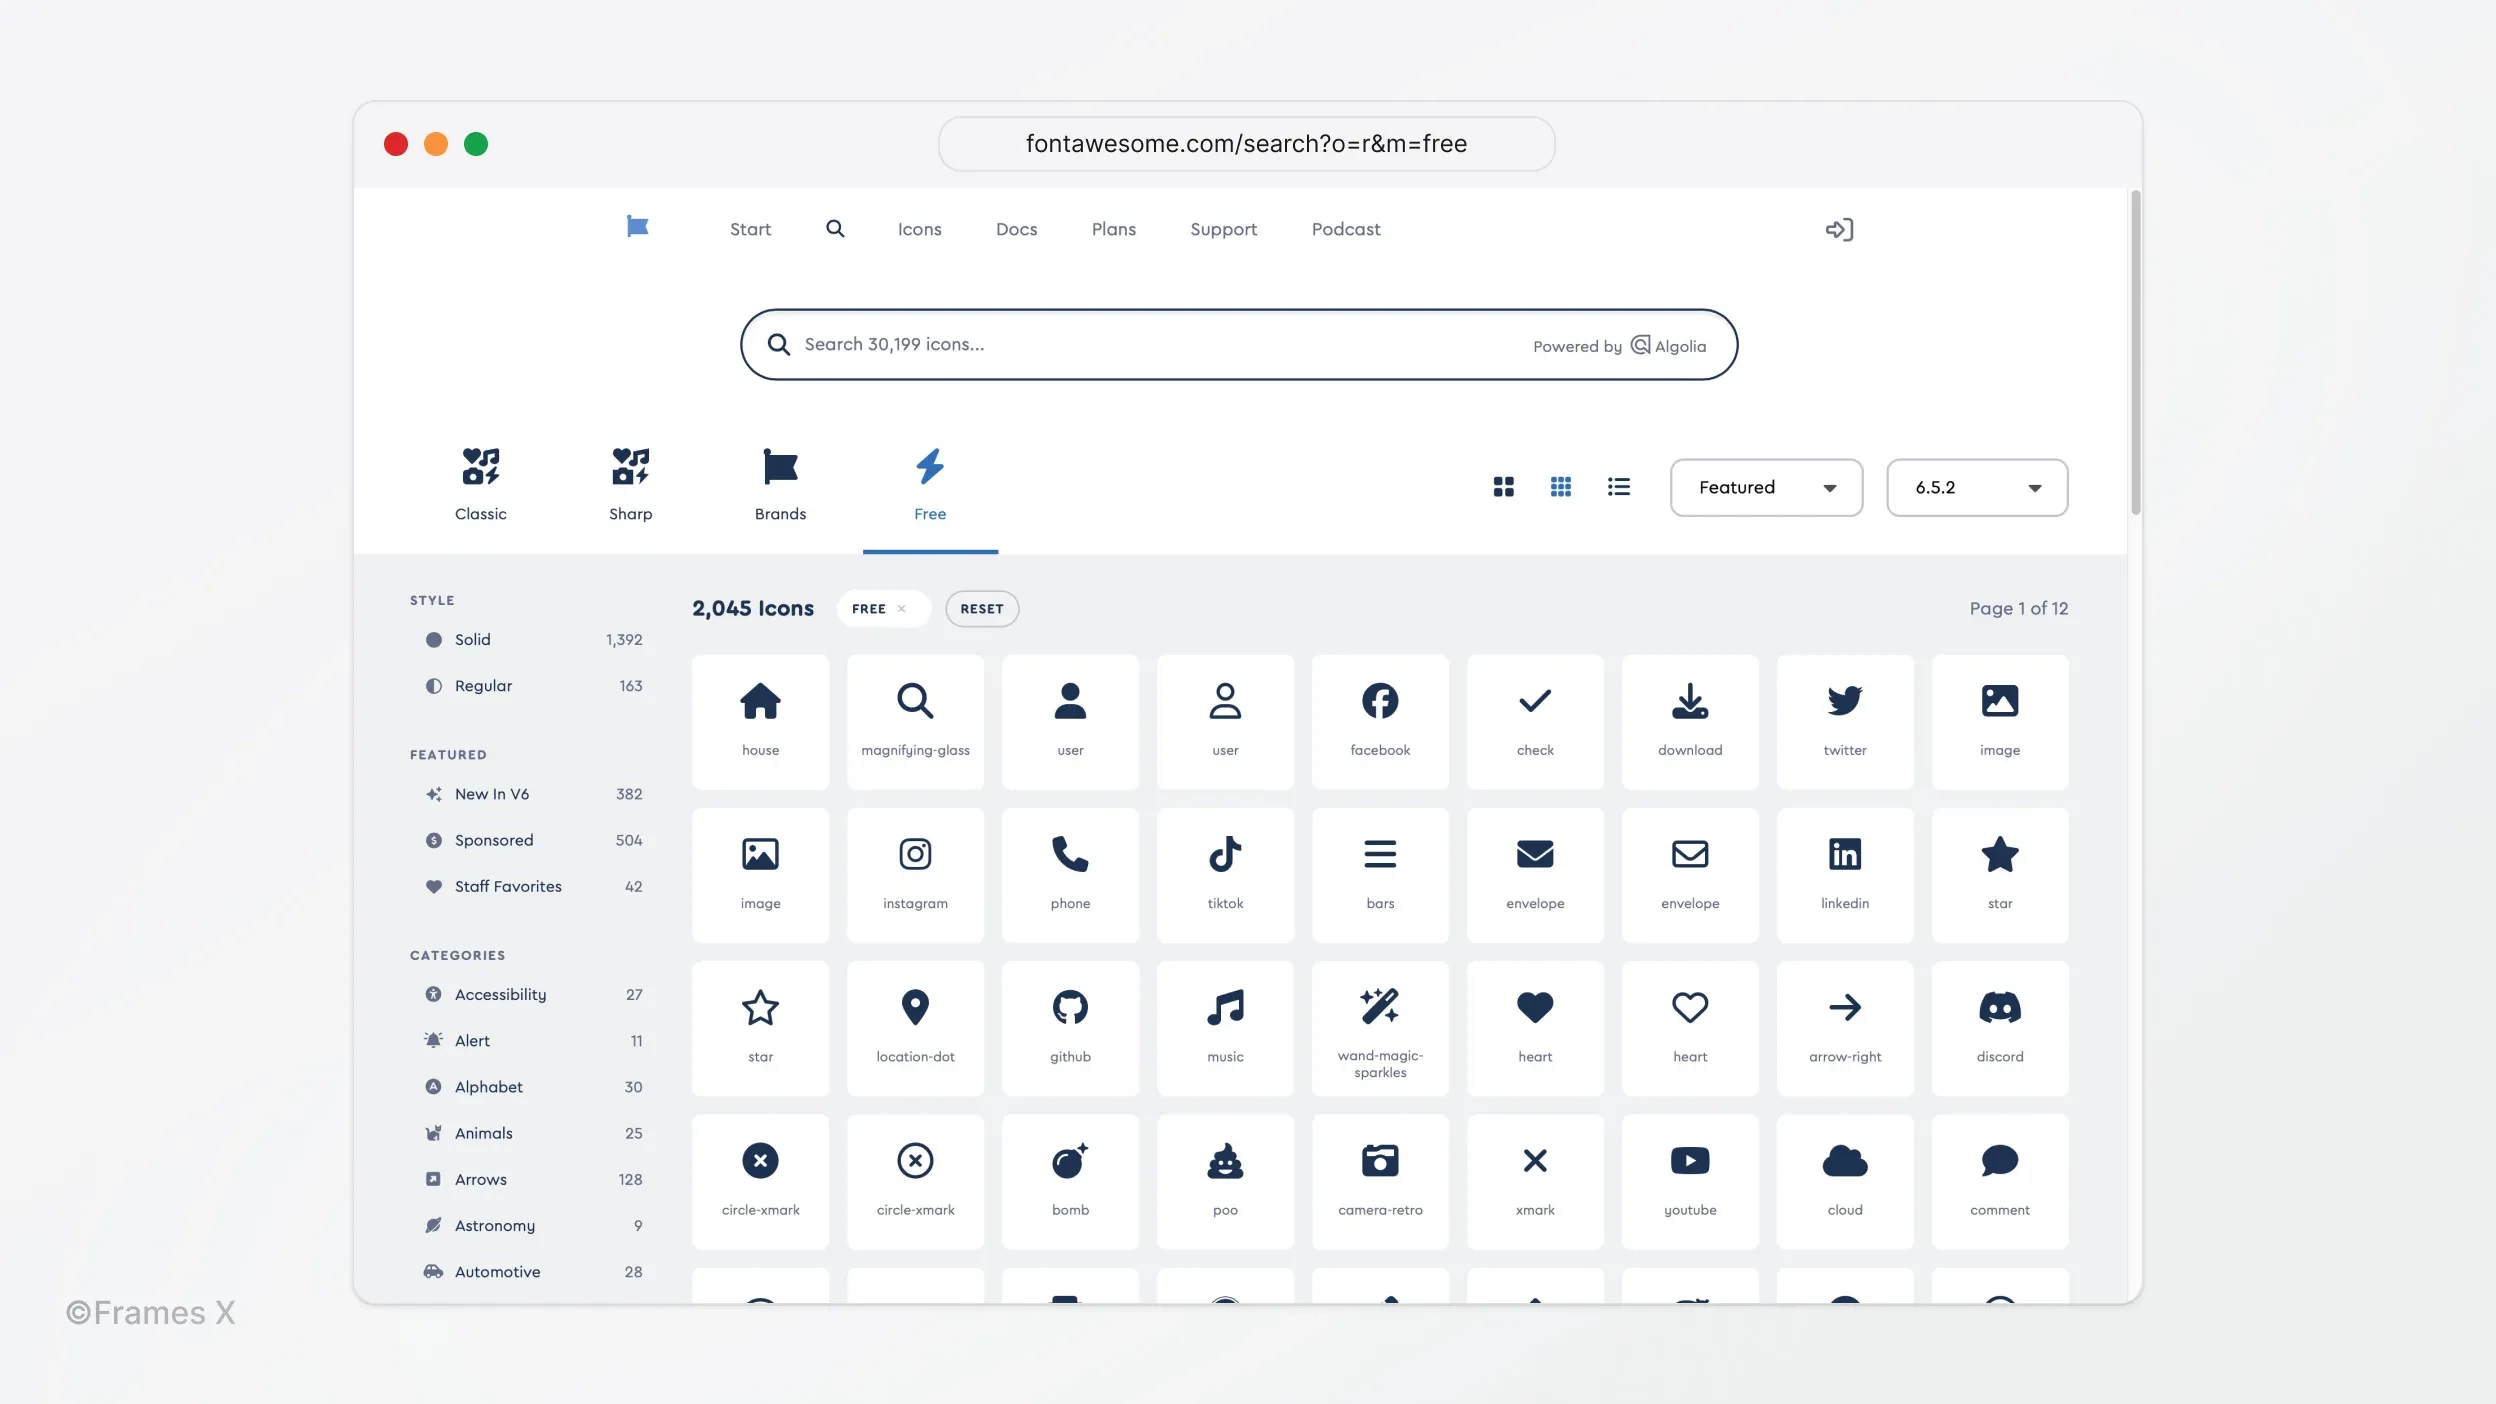Switch to the list view icon
Image resolution: width=2496 pixels, height=1404 pixels.
click(x=1619, y=487)
